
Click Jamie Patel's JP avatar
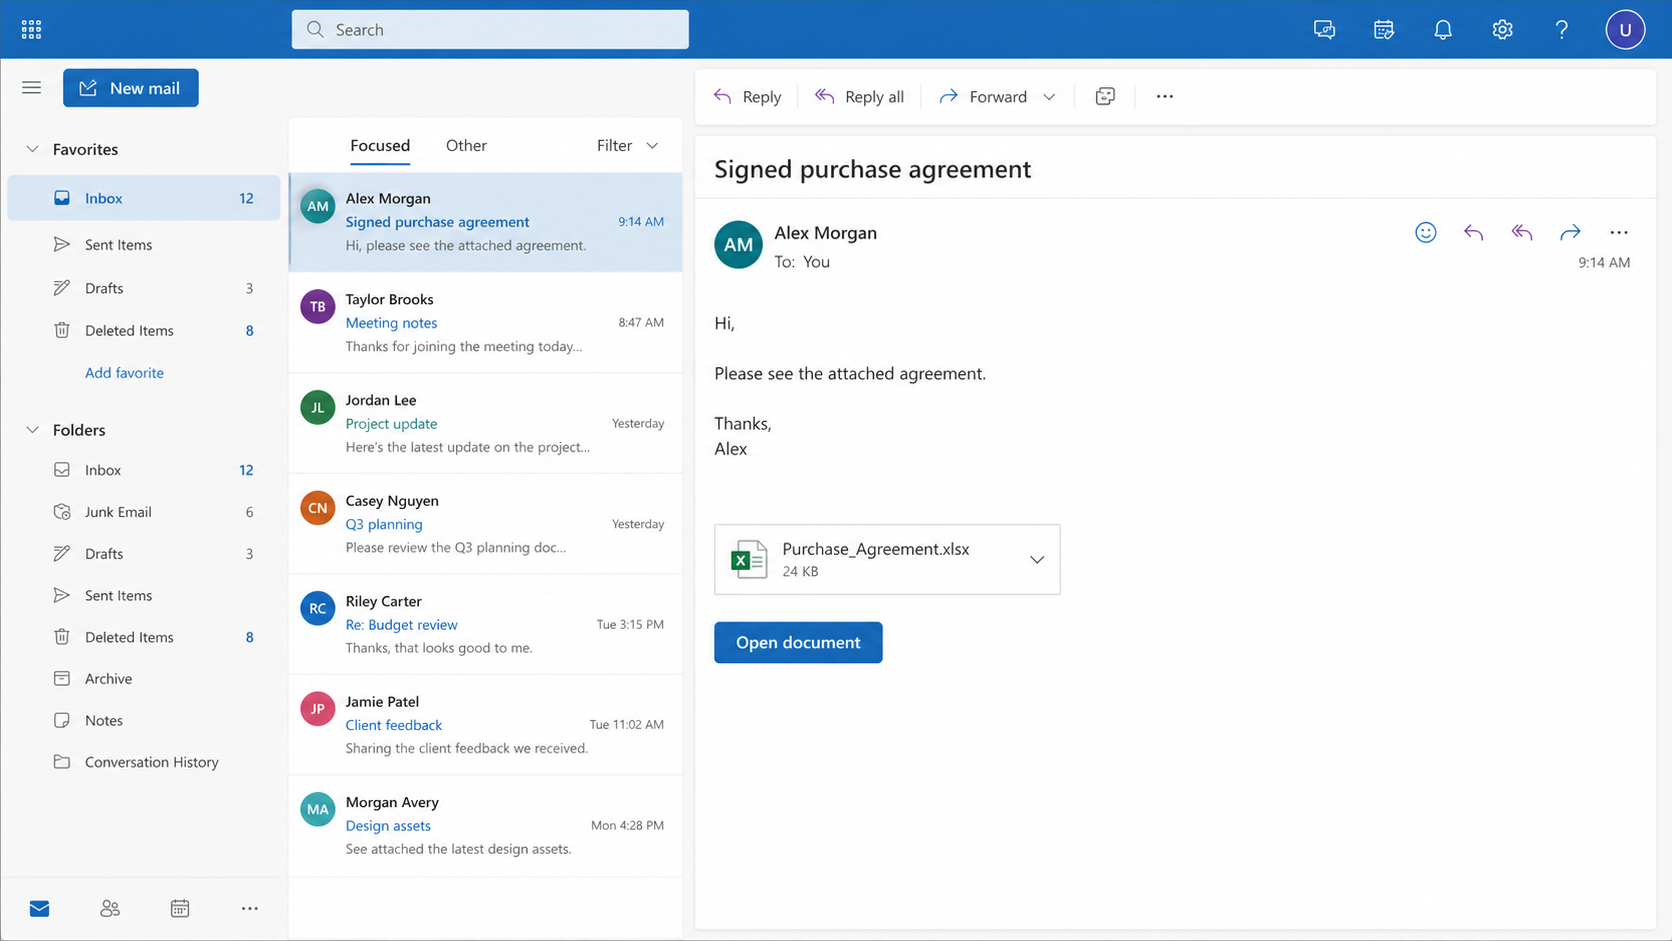pyautogui.click(x=318, y=709)
